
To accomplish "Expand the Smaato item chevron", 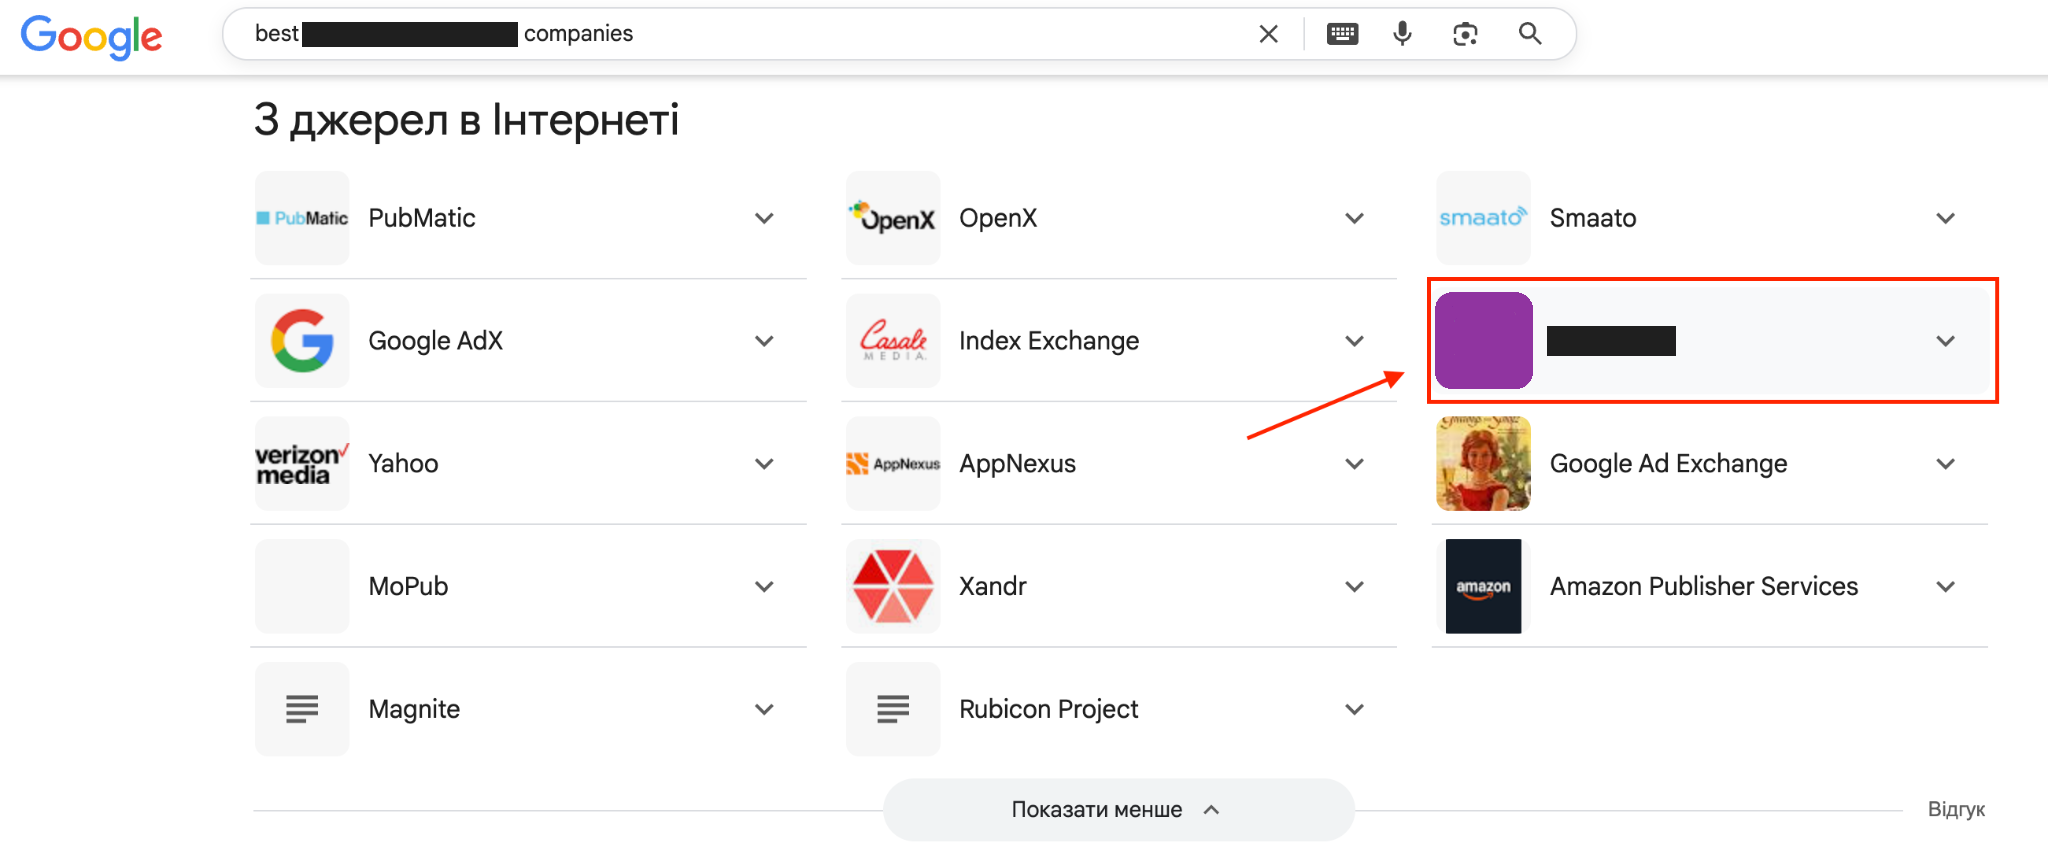I will [x=1945, y=218].
